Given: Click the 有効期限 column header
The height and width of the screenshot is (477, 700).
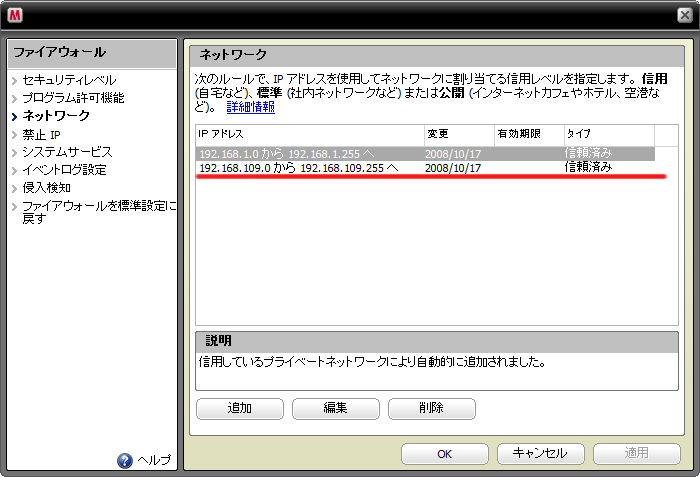Looking at the screenshot, I should [x=528, y=134].
